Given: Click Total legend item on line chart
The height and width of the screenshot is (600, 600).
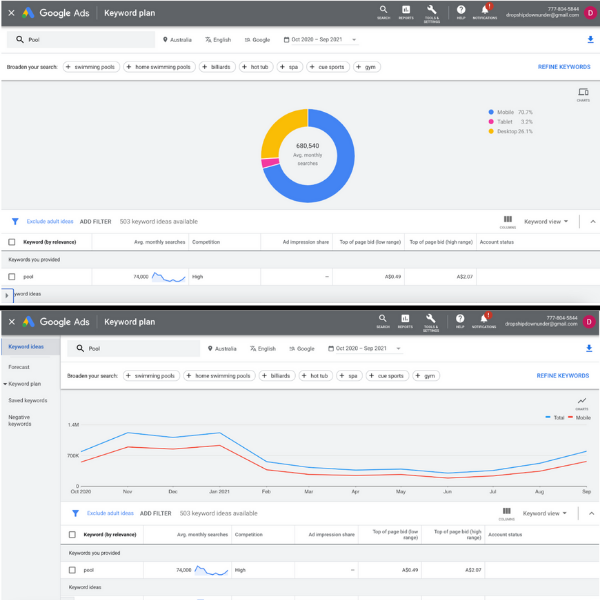Looking at the screenshot, I should click(555, 417).
